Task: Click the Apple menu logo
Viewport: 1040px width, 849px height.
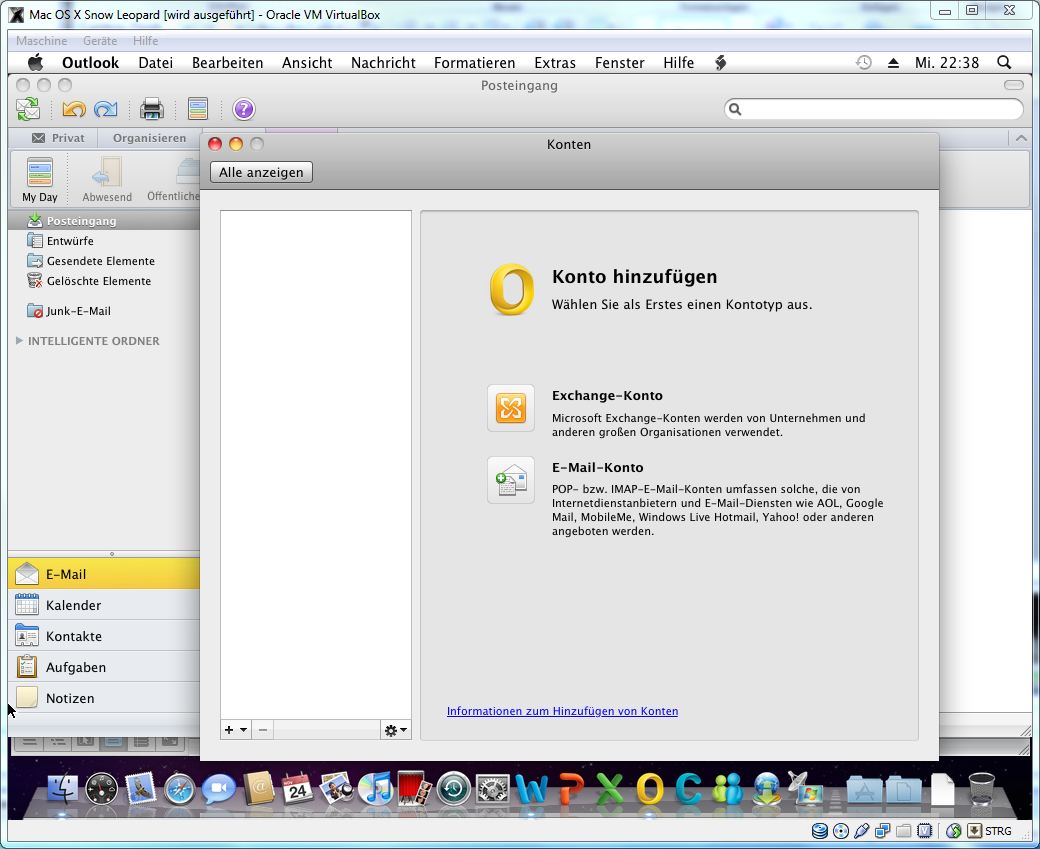Action: point(36,63)
